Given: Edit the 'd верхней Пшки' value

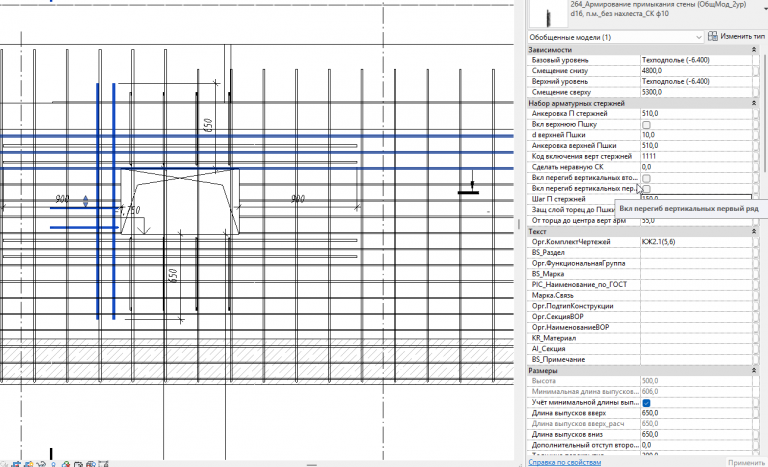Looking at the screenshot, I should 696,135.
